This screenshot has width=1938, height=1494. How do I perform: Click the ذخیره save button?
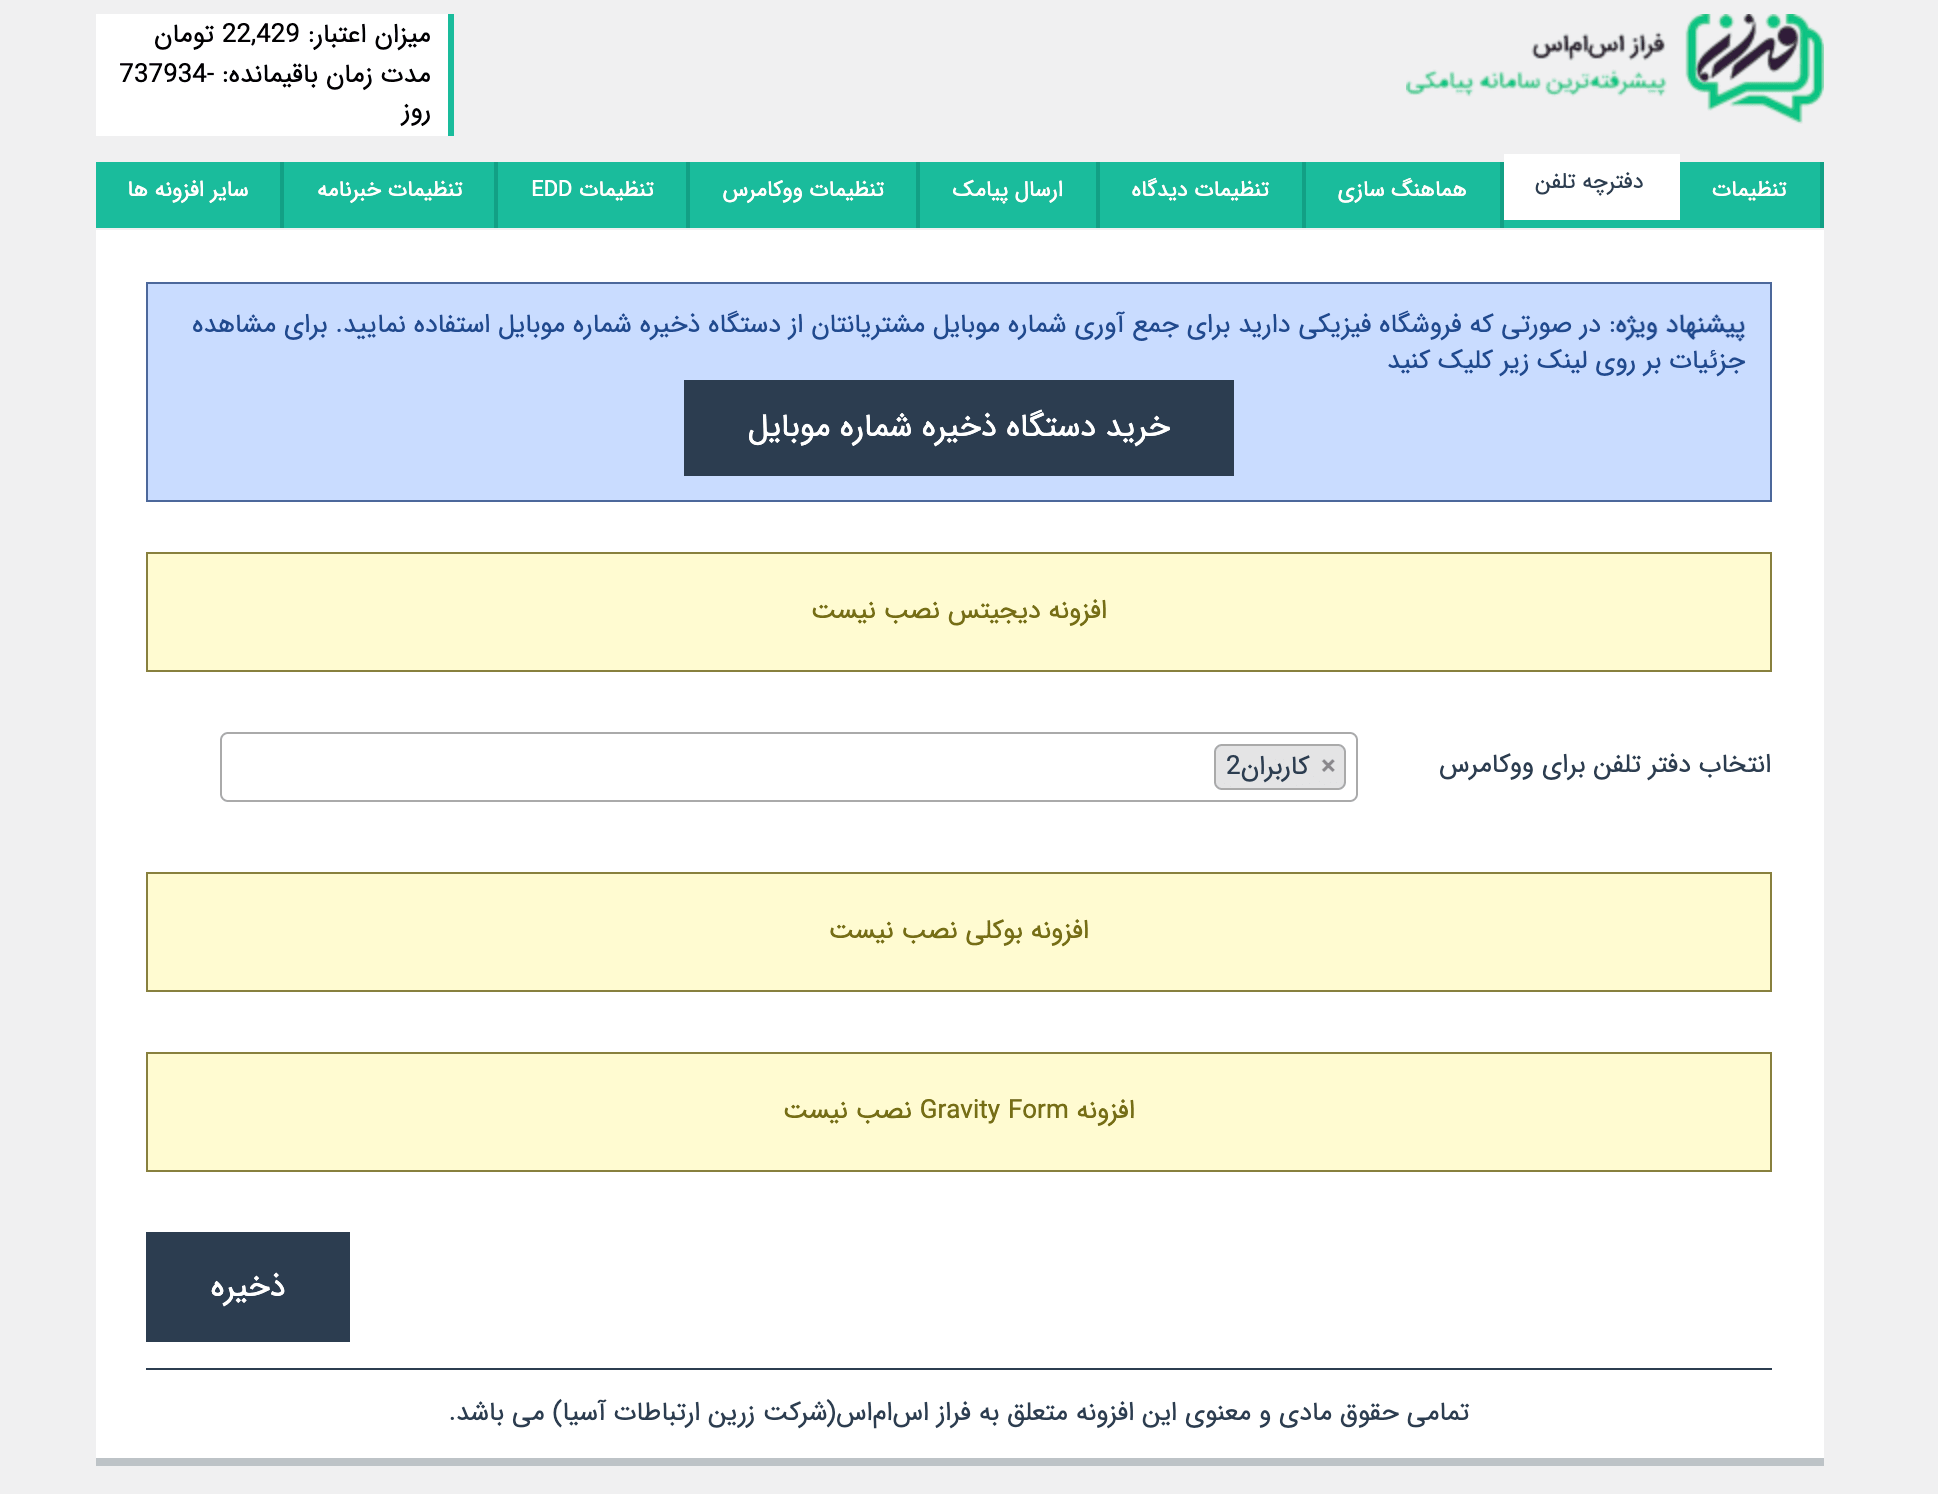248,1287
